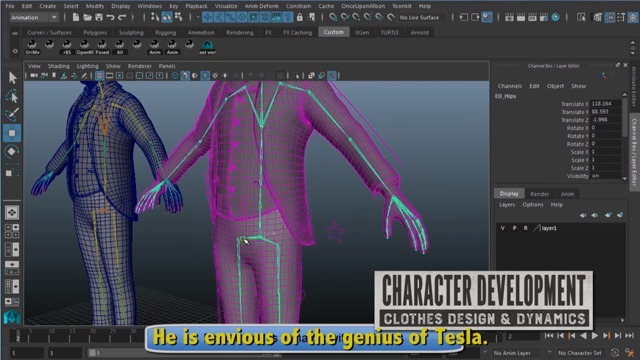The image size is (640, 360).
Task: Click the play forward button
Action: (x=595, y=336)
